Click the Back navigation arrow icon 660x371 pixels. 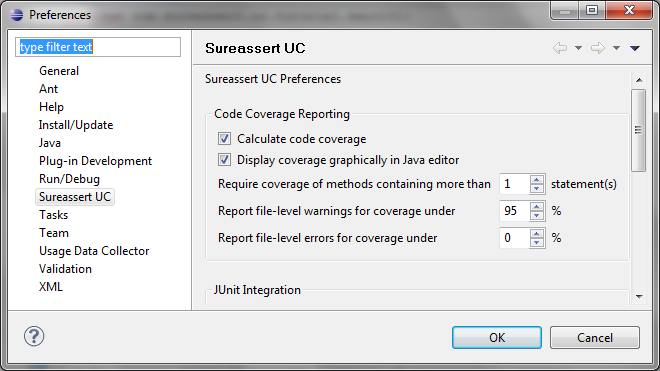tap(560, 48)
